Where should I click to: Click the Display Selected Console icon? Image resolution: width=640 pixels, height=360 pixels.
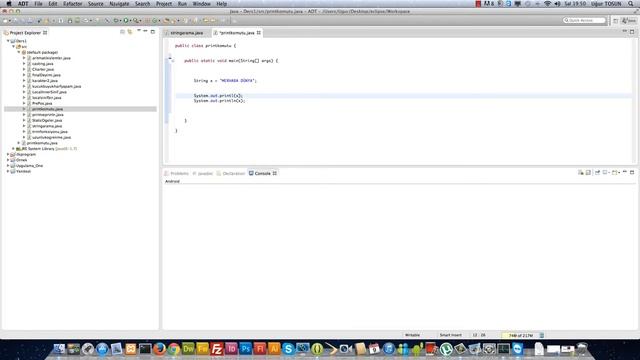pyautogui.click(x=606, y=173)
